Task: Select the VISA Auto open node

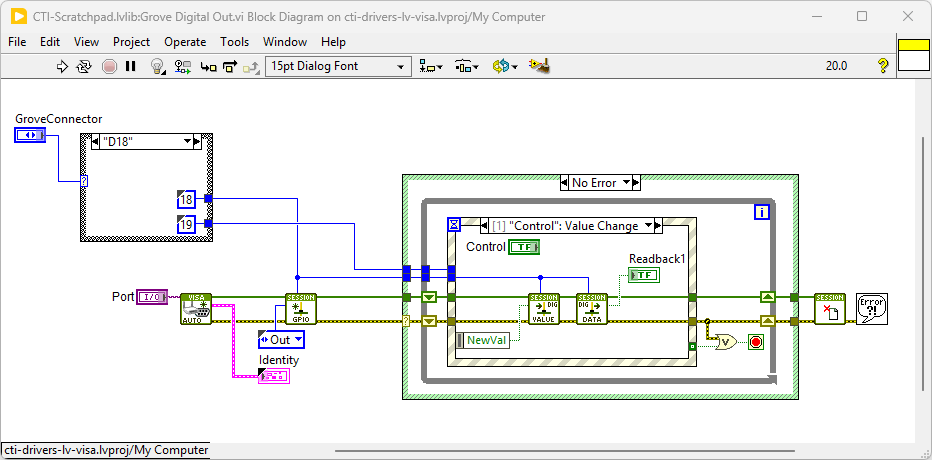Action: pos(196,309)
